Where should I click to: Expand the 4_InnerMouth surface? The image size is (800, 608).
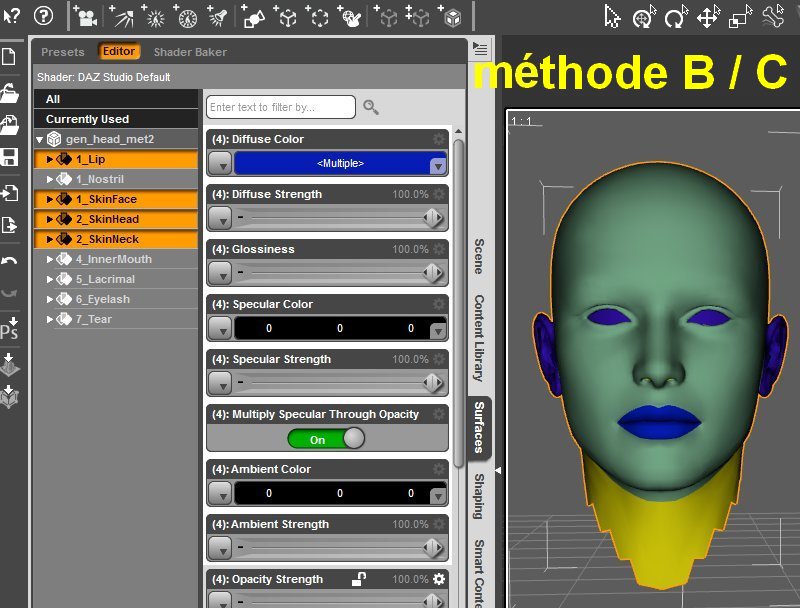49,259
